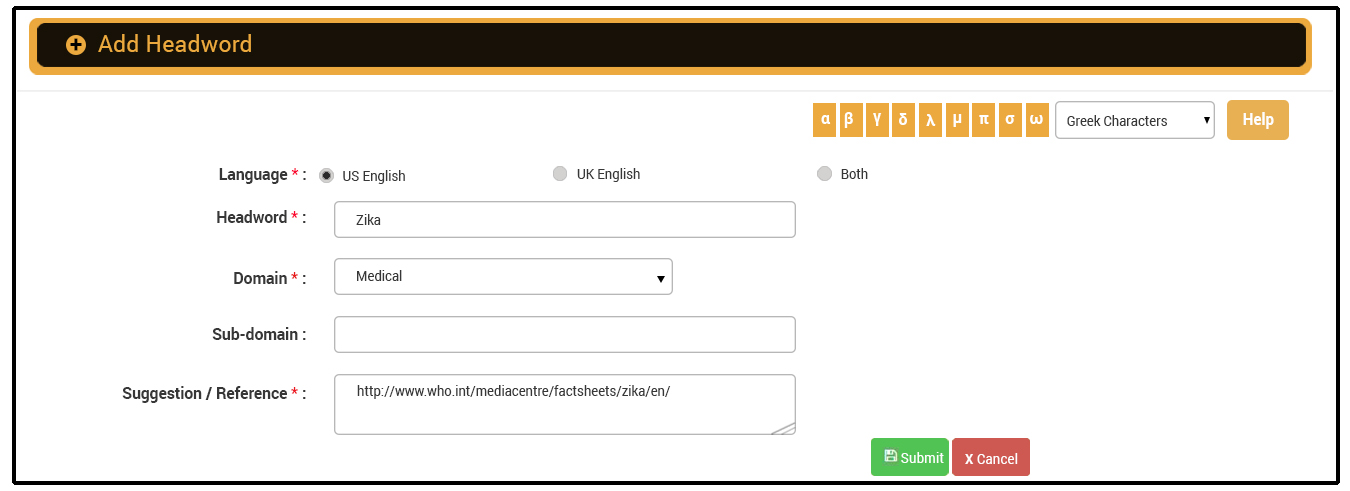
Task: Click into the Sub-domain text field
Action: [x=564, y=335]
